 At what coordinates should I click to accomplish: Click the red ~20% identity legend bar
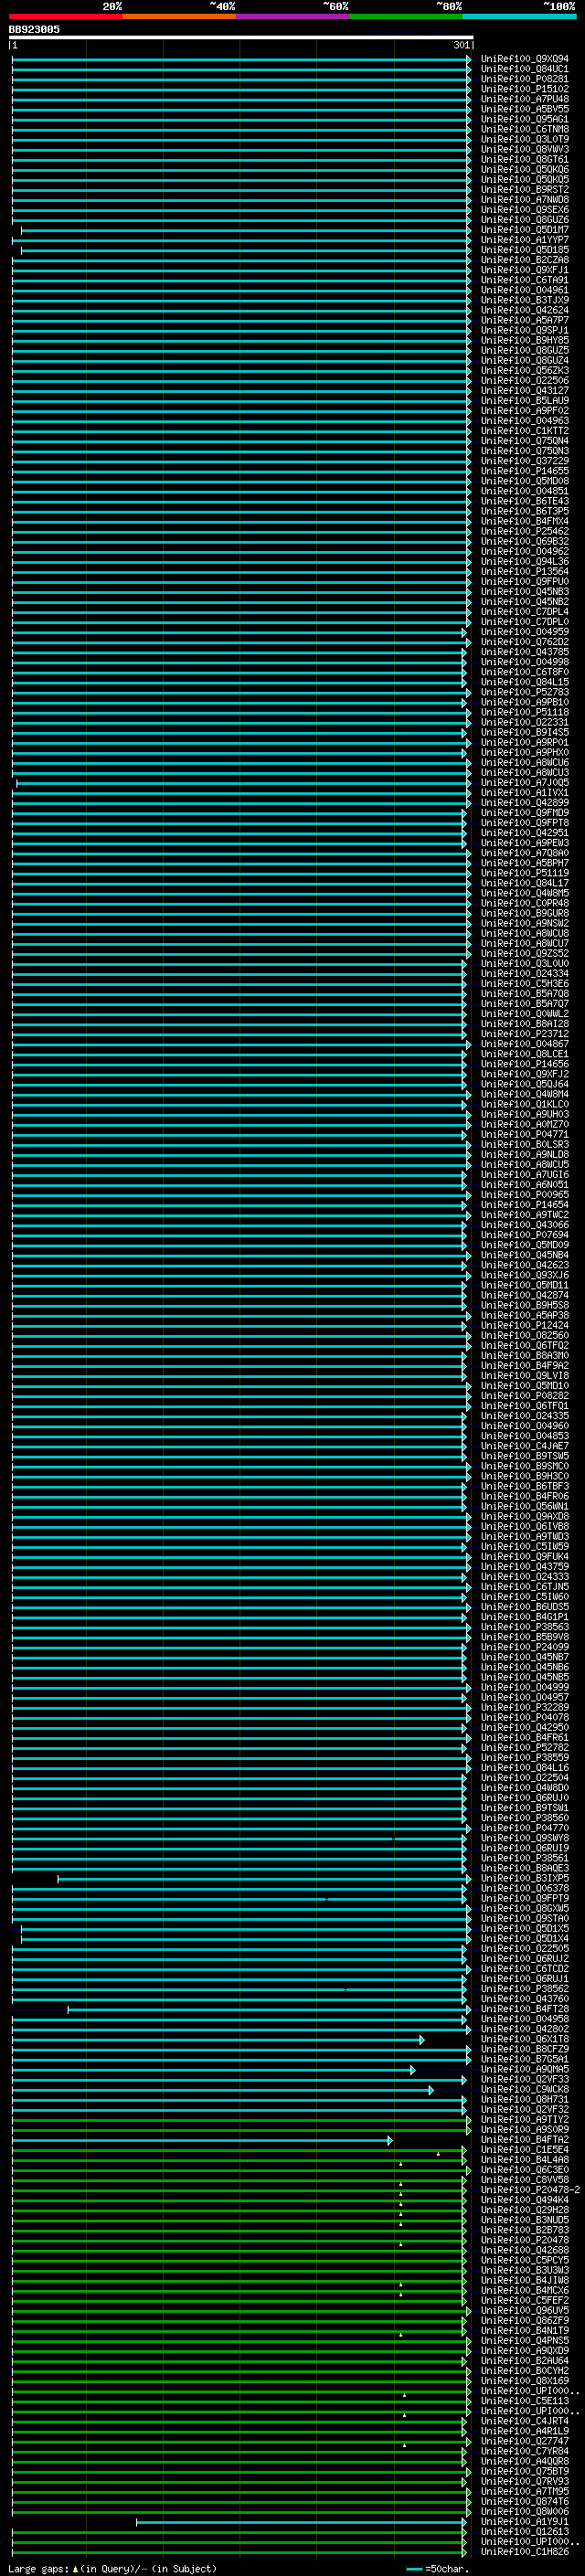click(x=65, y=17)
